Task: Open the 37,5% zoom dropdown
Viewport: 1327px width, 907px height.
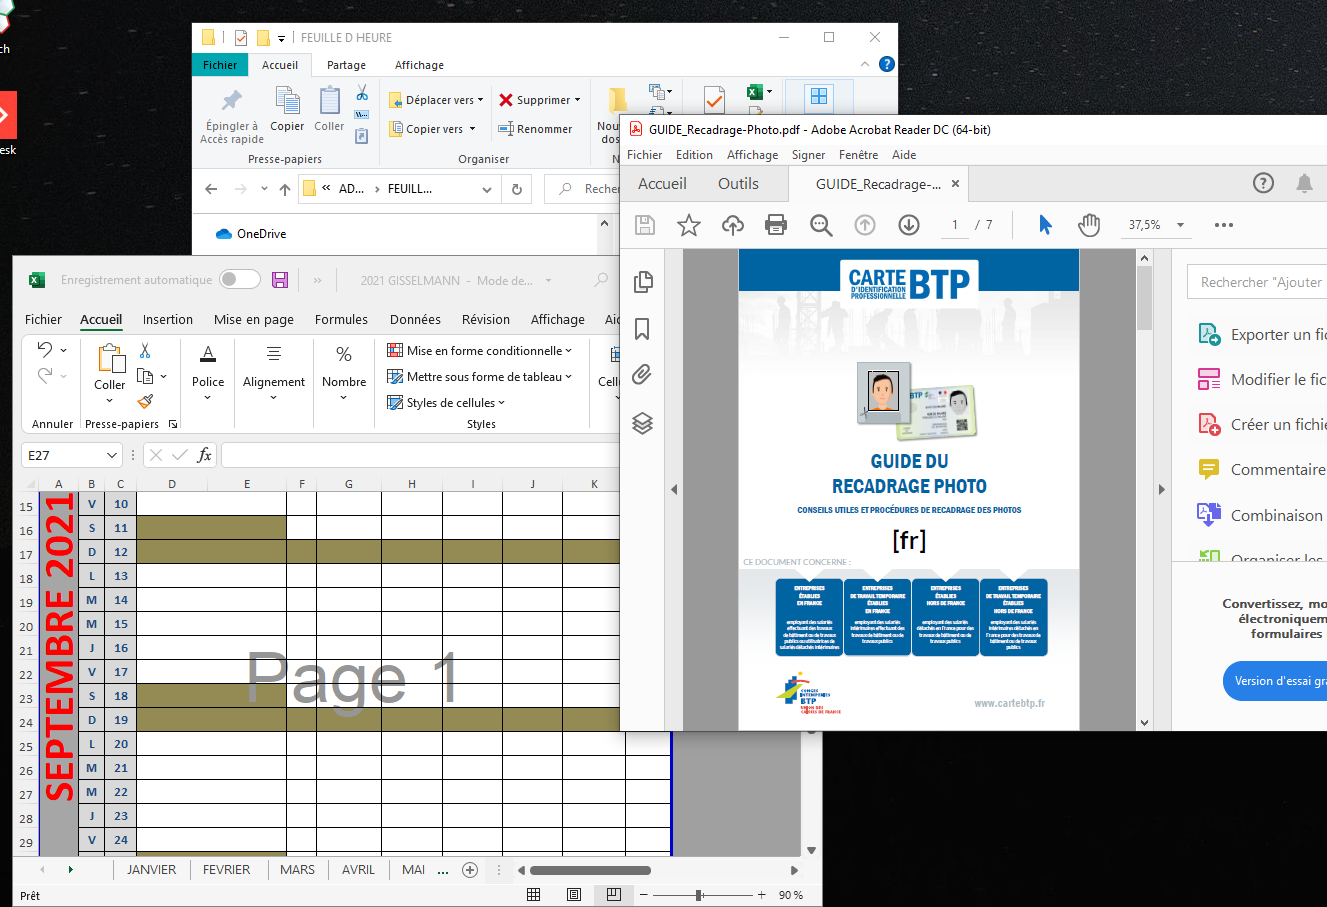Action: point(1180,225)
